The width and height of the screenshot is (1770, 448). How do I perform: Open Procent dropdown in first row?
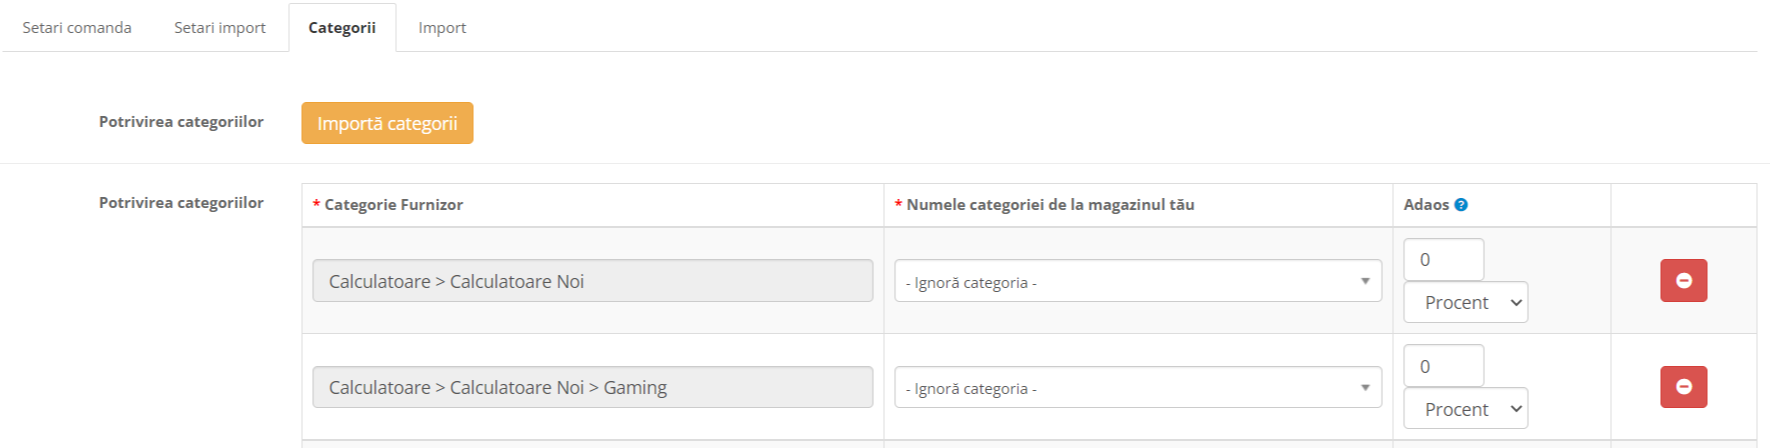click(1465, 303)
